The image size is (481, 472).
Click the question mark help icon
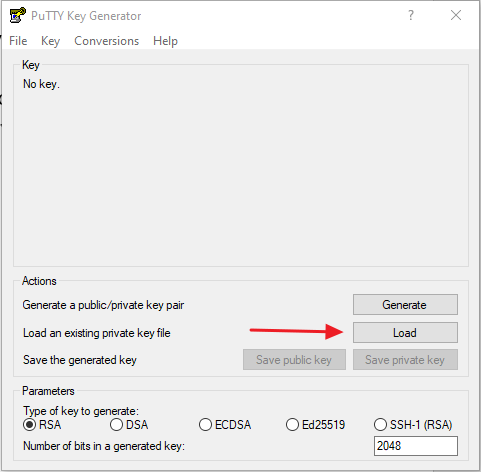(x=411, y=15)
